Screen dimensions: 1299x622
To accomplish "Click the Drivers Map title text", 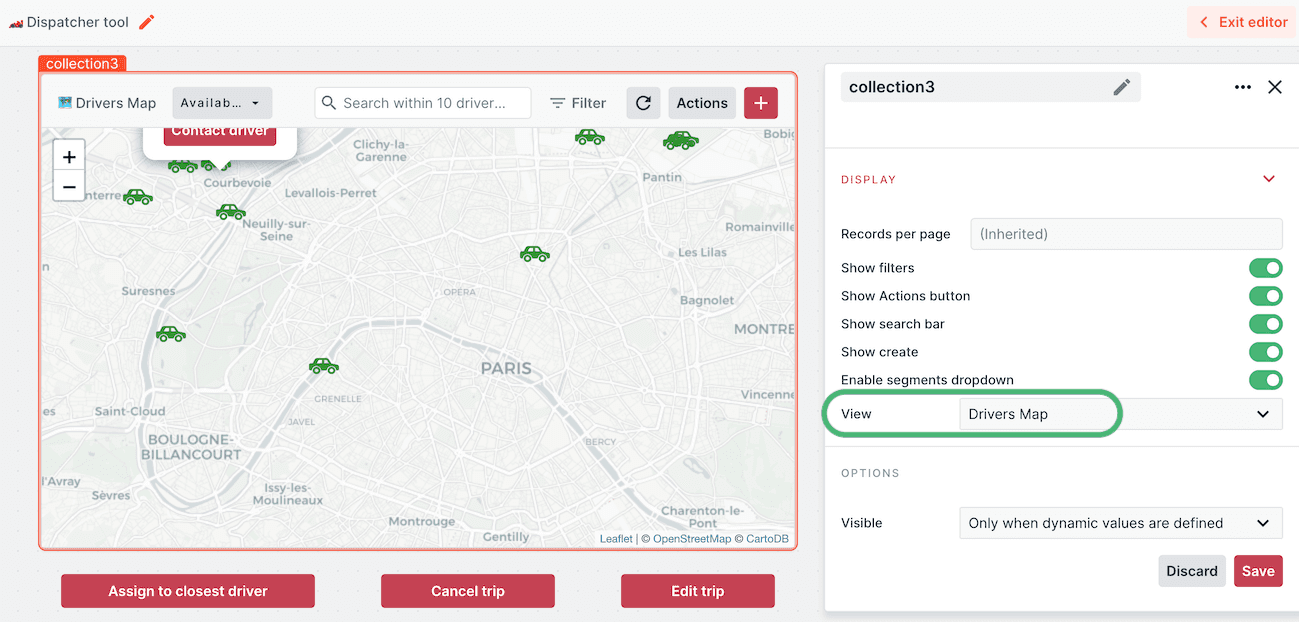I will coord(116,103).
